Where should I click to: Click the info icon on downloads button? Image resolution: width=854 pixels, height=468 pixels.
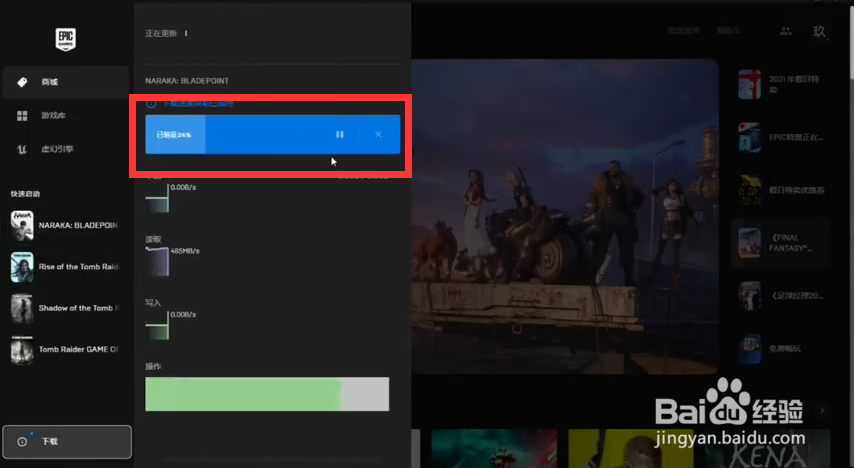tap(22, 442)
